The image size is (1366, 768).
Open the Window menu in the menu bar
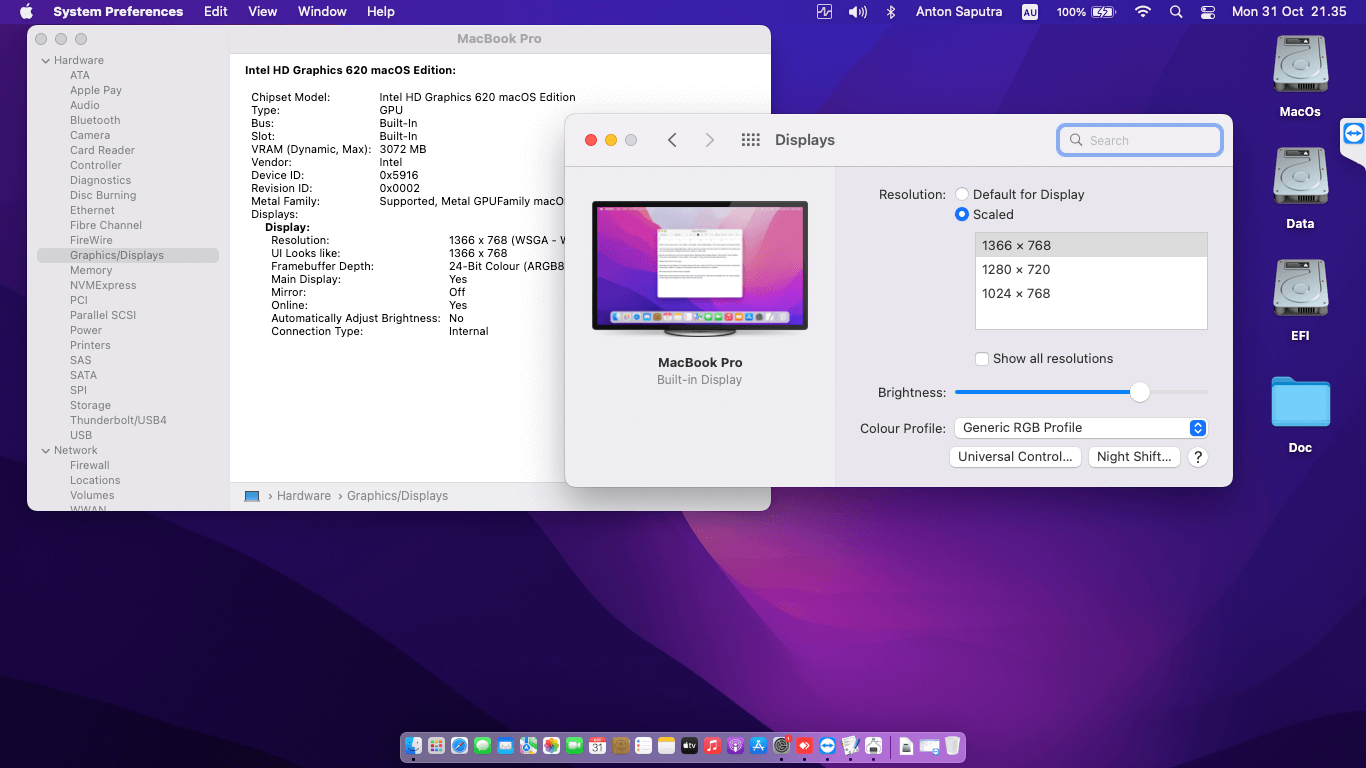[322, 12]
